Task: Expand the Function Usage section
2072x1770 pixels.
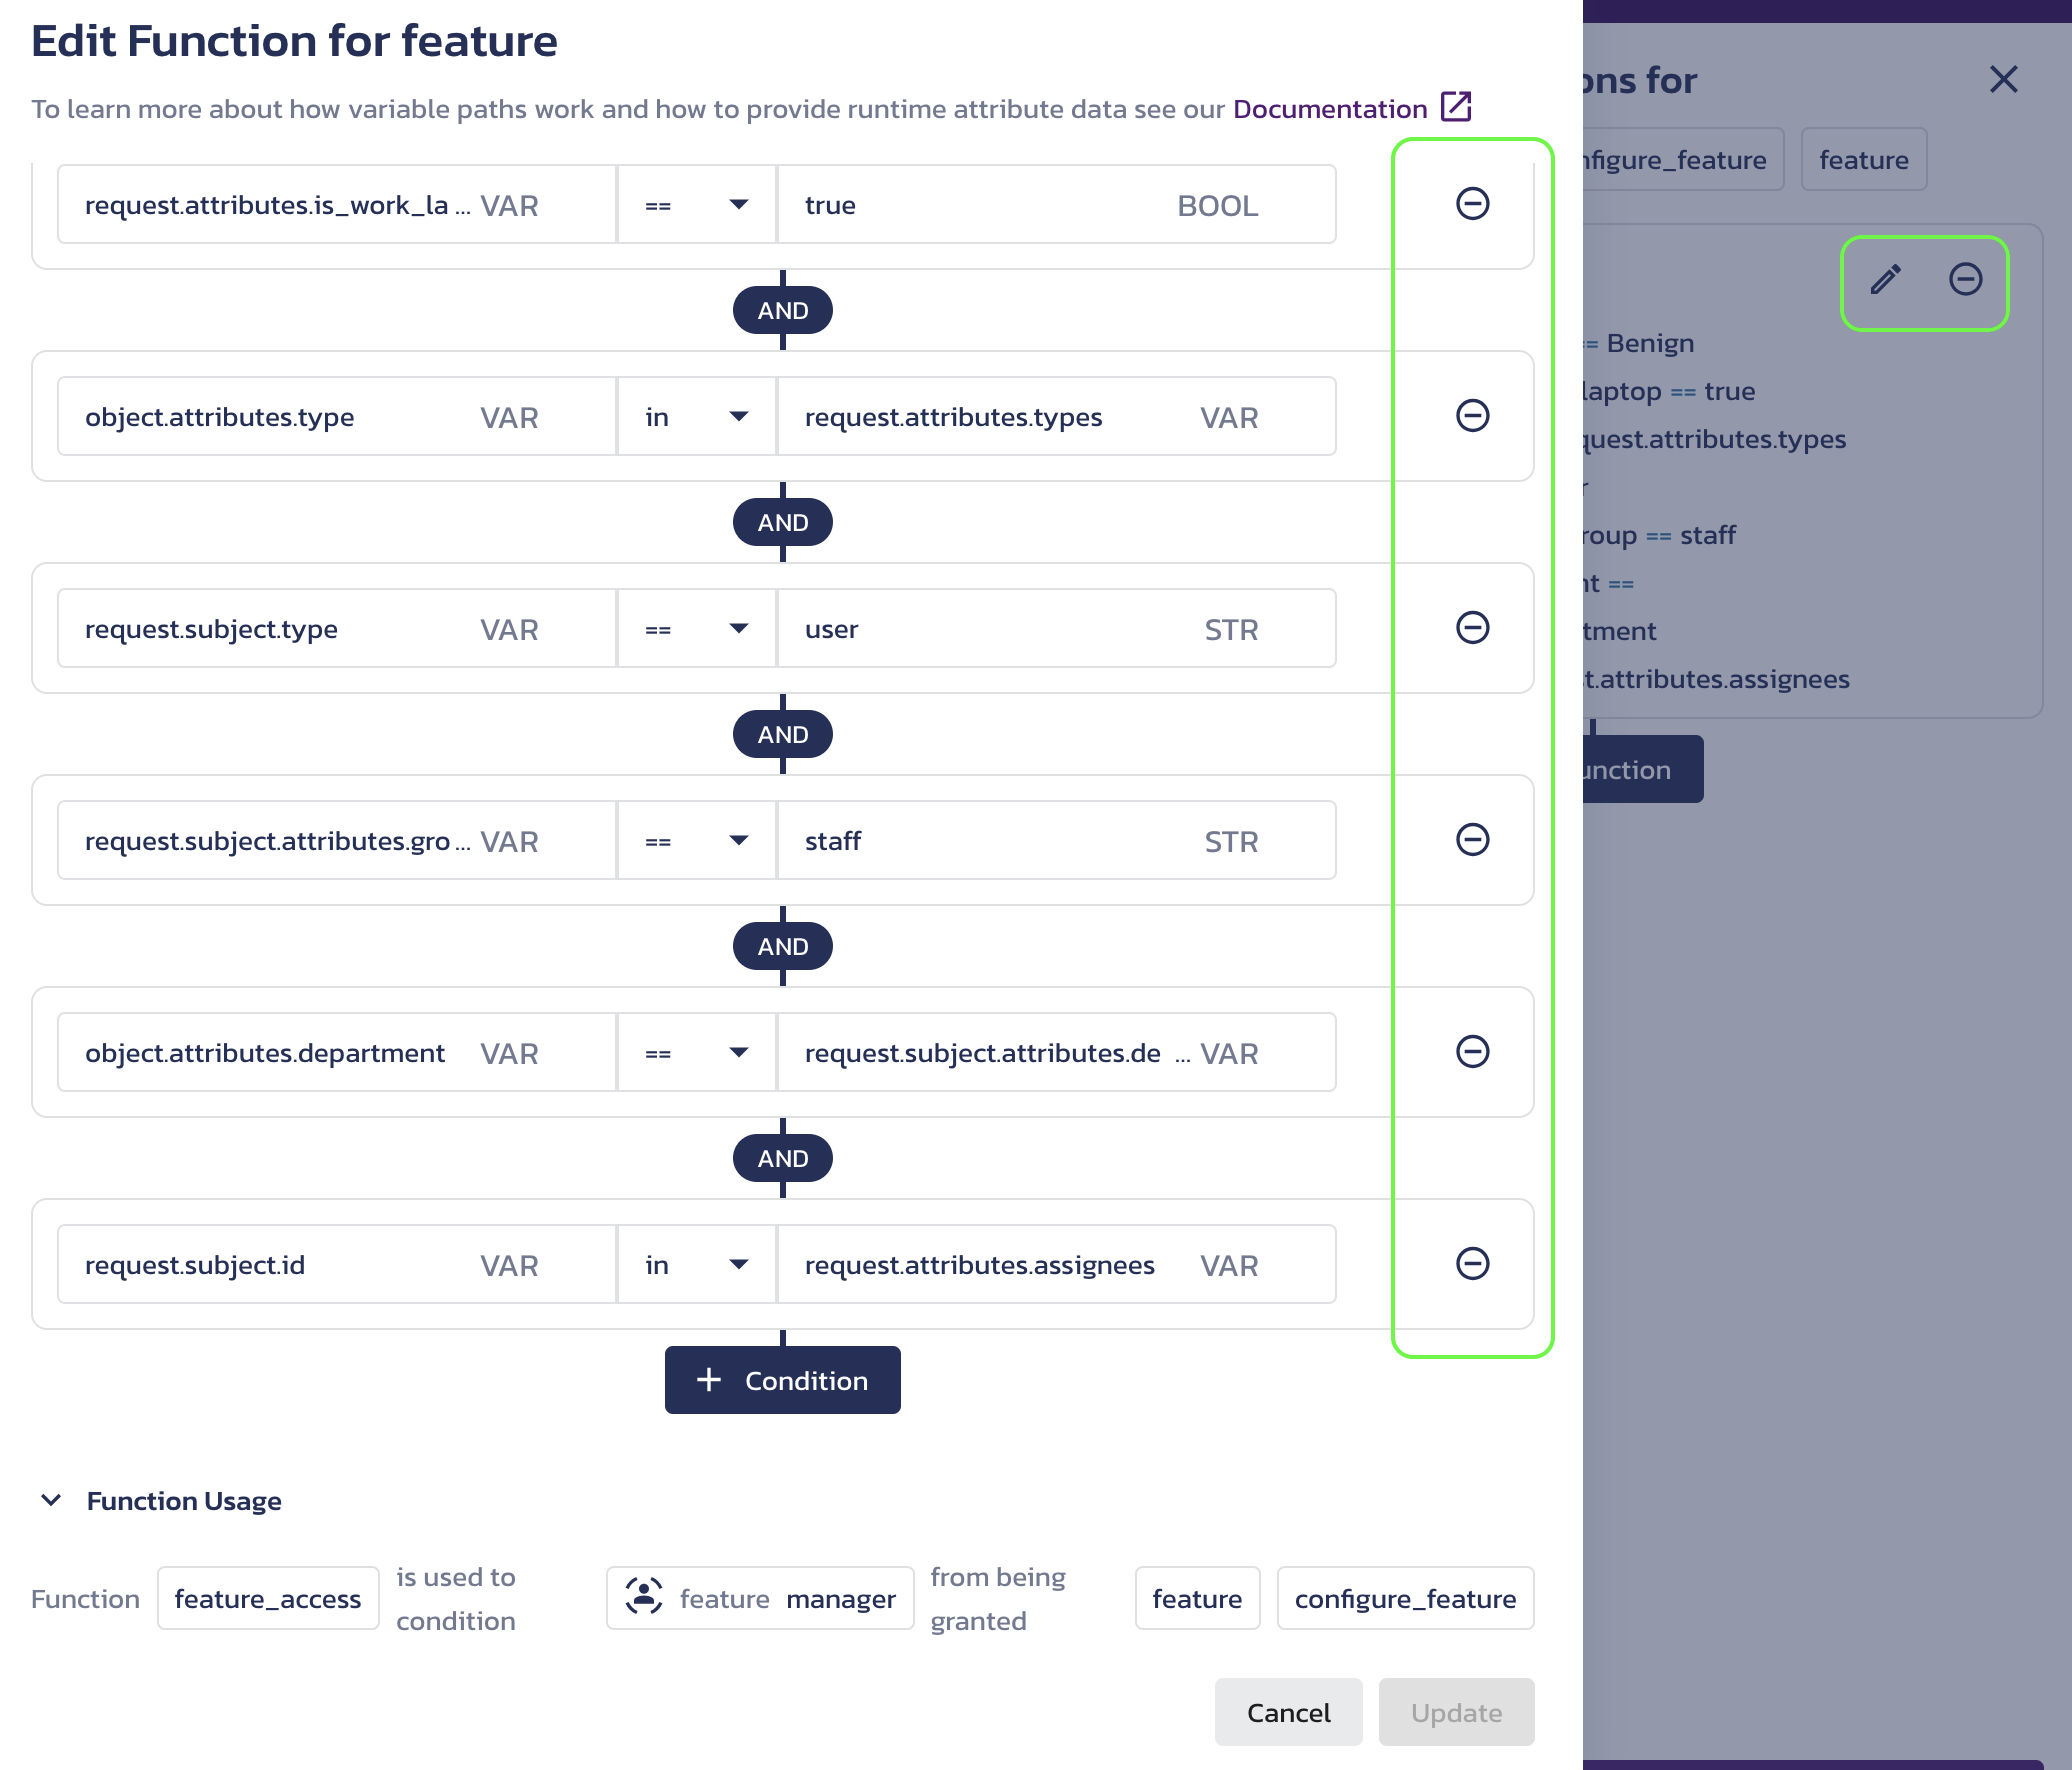Action: pos(49,1500)
